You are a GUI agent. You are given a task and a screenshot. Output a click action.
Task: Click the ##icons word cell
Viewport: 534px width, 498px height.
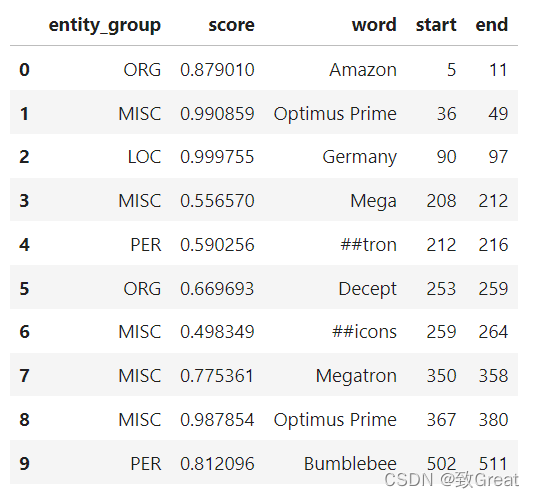(x=364, y=332)
